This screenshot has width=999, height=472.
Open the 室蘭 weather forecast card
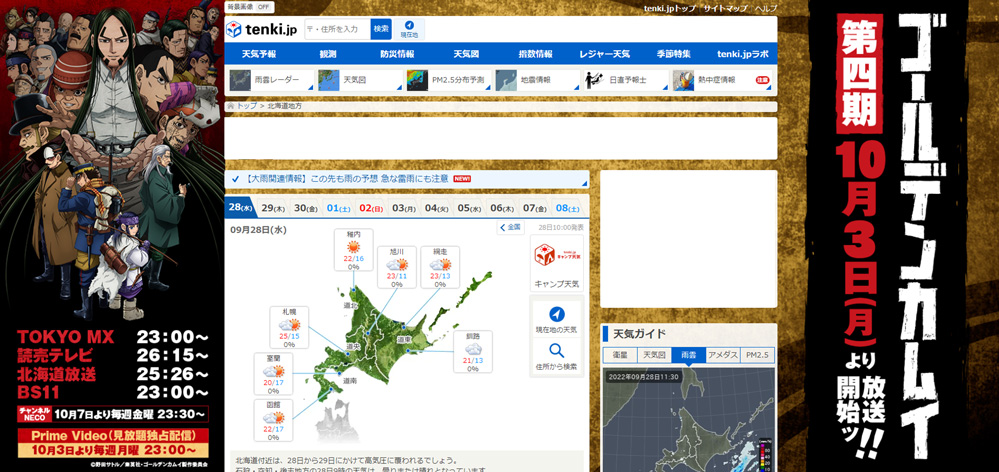[x=273, y=373]
